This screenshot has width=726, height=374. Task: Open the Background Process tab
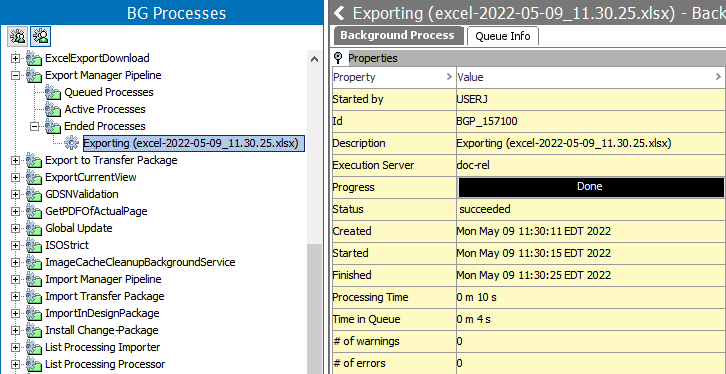coord(397,35)
